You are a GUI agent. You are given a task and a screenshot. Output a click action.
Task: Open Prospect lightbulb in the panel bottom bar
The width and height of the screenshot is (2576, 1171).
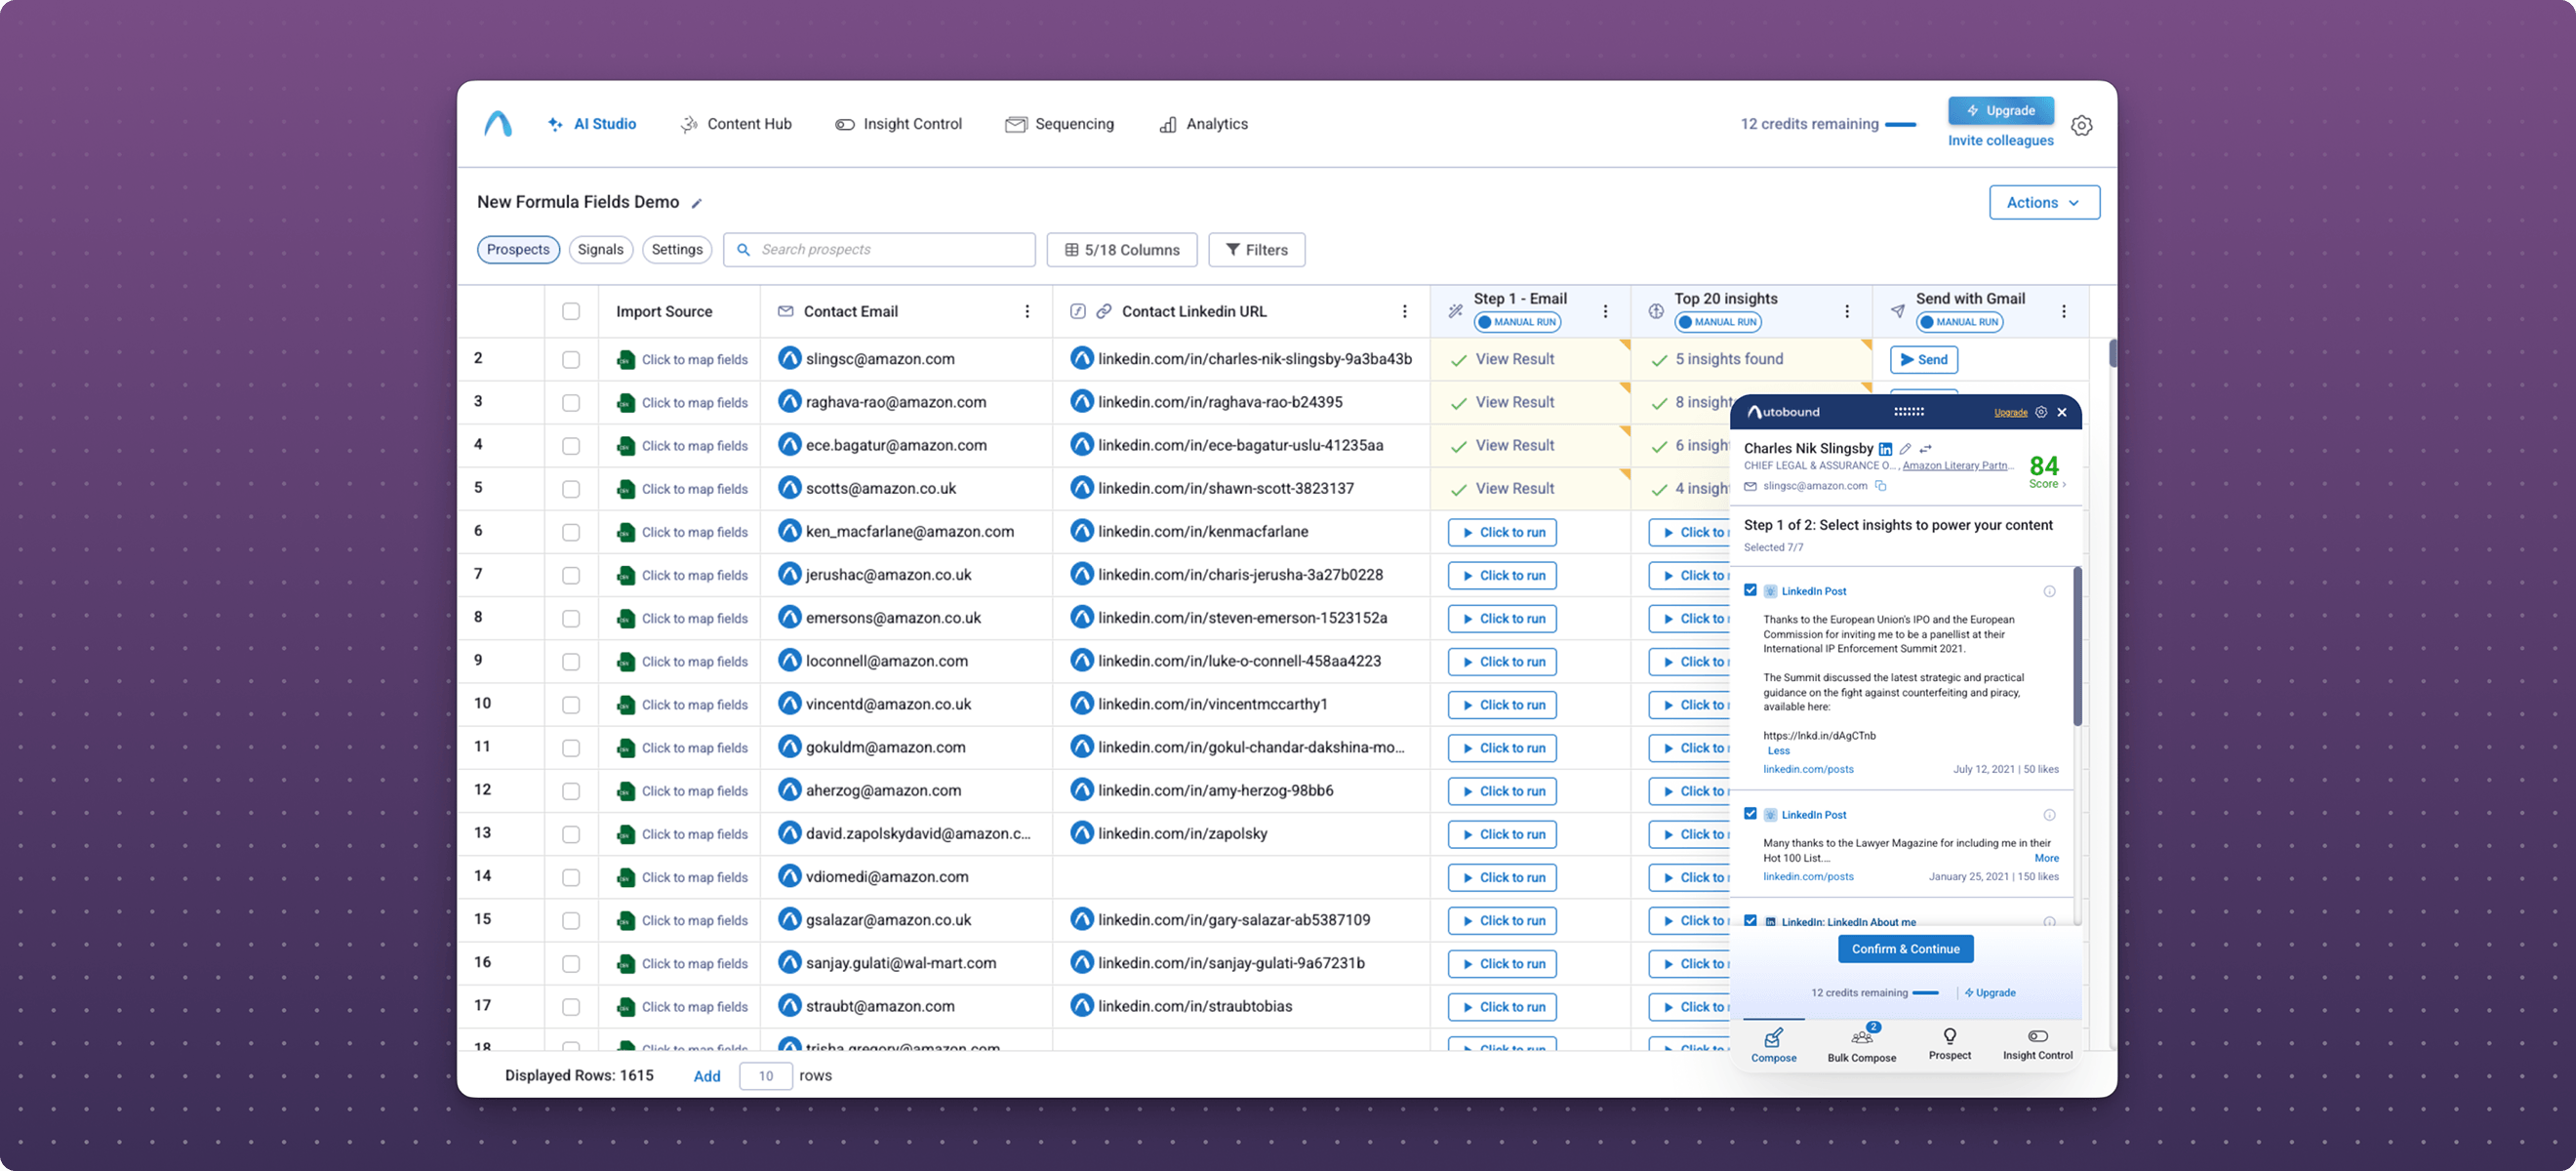[1949, 1044]
